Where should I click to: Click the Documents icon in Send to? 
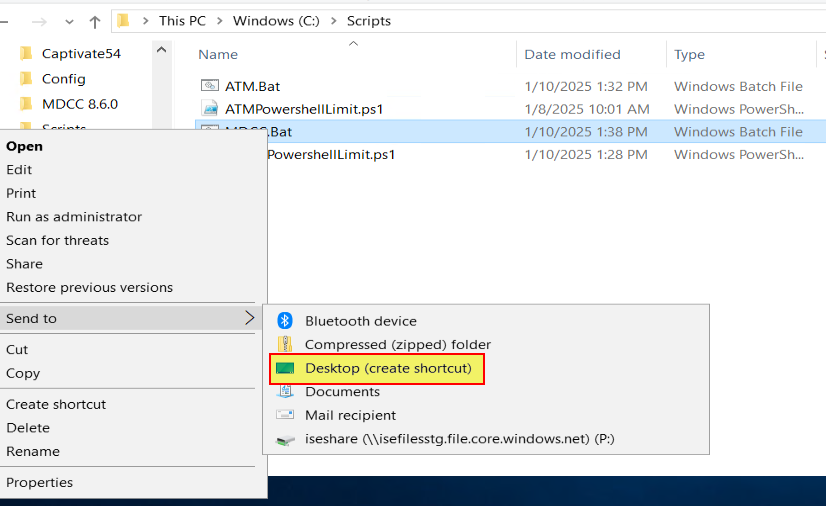coord(285,391)
